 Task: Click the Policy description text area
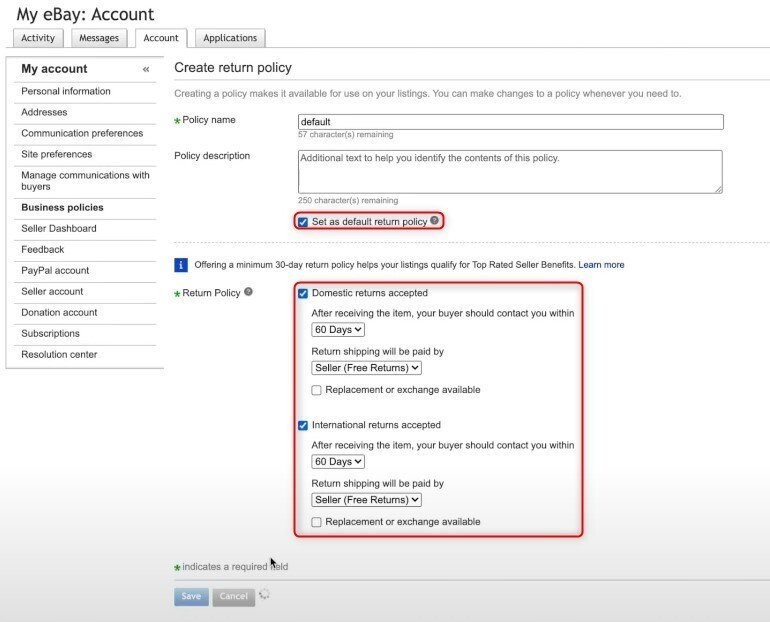pos(510,172)
